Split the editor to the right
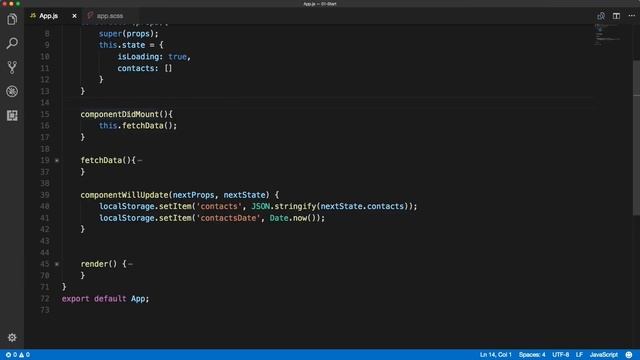The height and width of the screenshot is (360, 640). (x=616, y=16)
